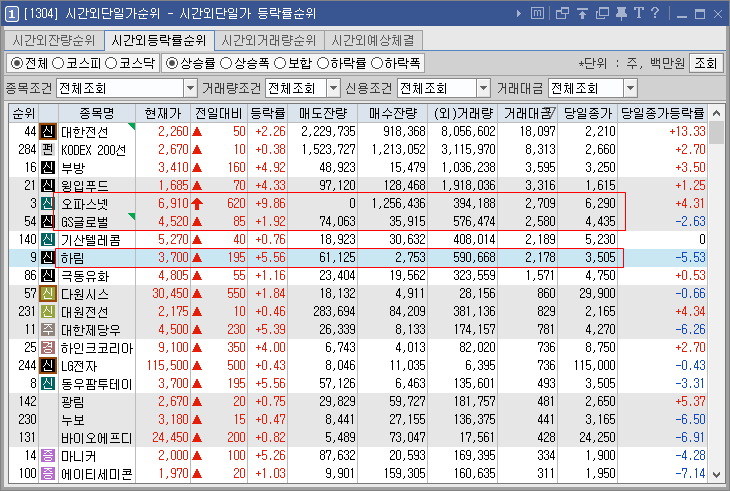730x491 pixels.
Task: Click the 증 badge icon next to 마니커
Action: (x=48, y=456)
